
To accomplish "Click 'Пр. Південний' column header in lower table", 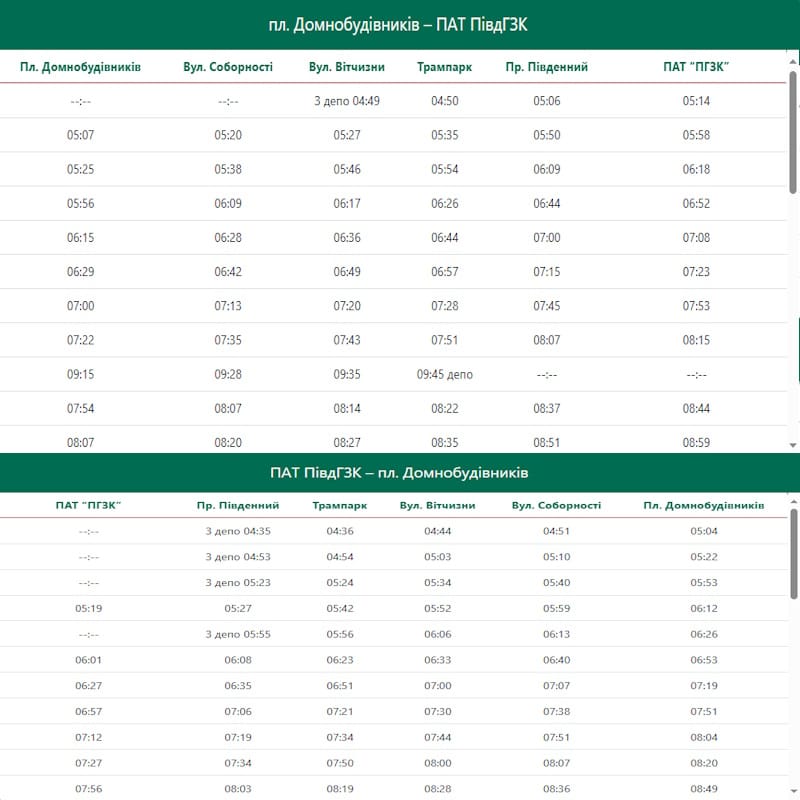I will [x=238, y=505].
